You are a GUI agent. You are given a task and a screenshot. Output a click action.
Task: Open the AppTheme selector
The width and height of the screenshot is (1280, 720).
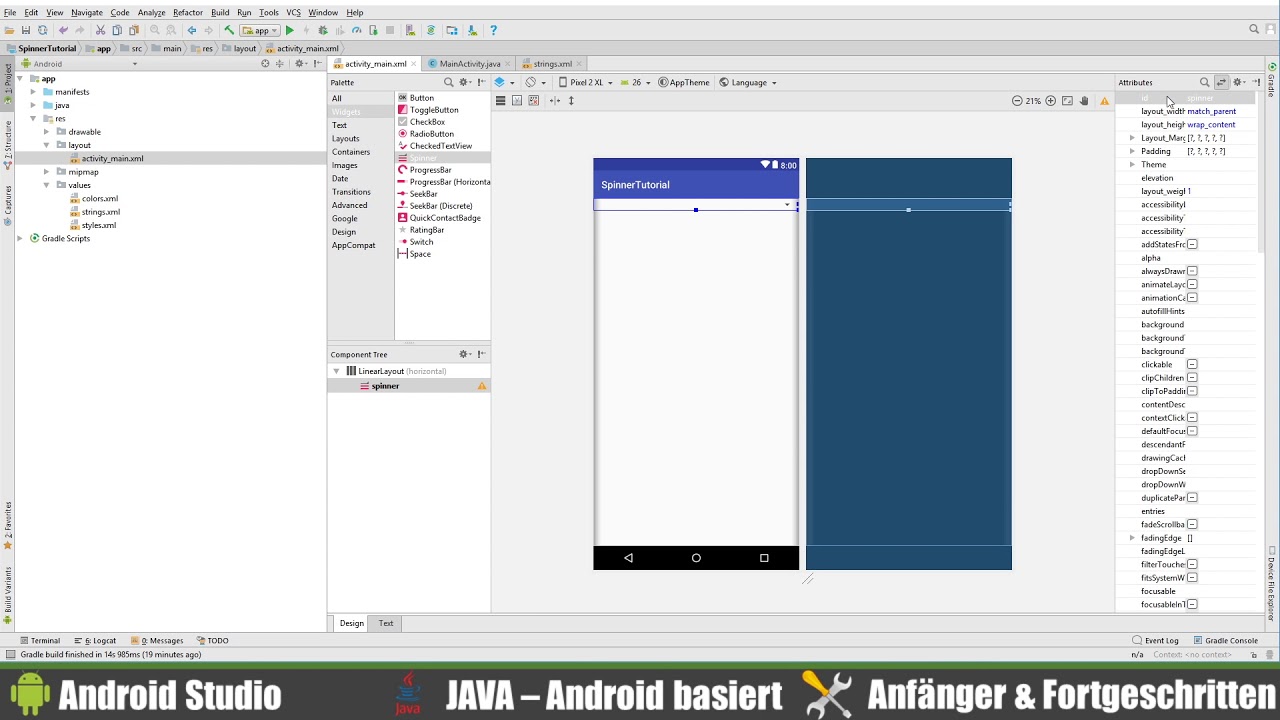point(684,82)
